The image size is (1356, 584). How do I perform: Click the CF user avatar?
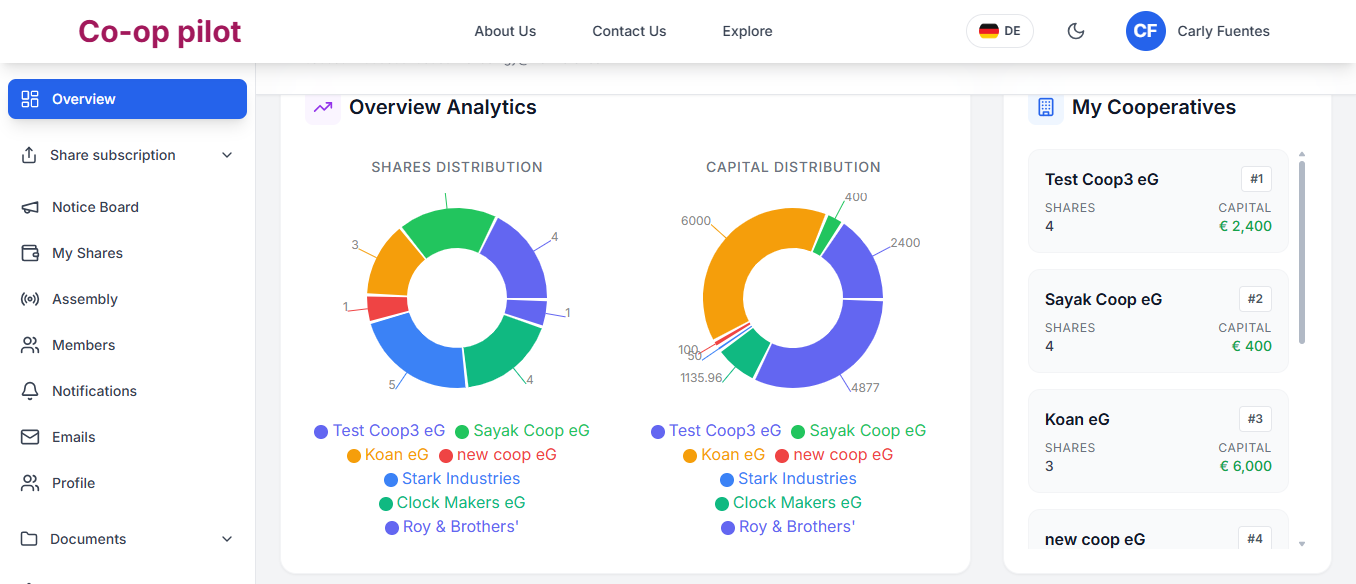(1145, 31)
